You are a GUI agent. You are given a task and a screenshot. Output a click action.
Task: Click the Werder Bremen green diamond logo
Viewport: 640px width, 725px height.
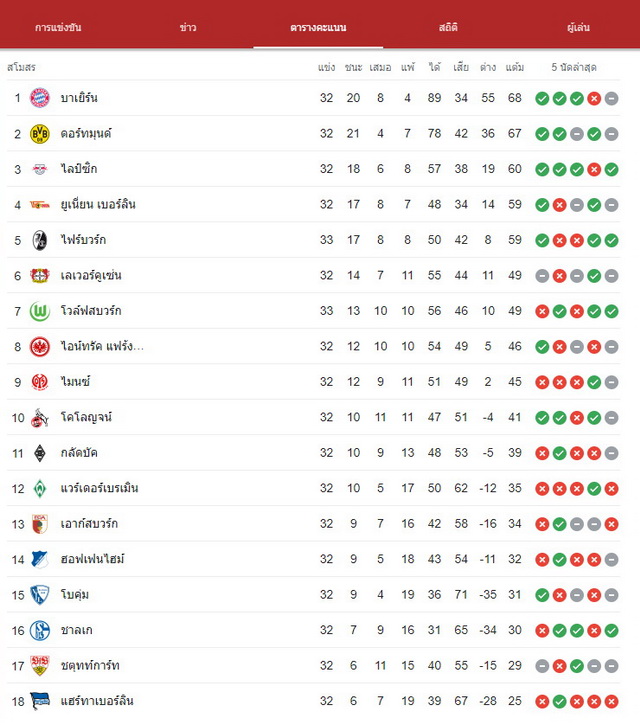tap(40, 488)
